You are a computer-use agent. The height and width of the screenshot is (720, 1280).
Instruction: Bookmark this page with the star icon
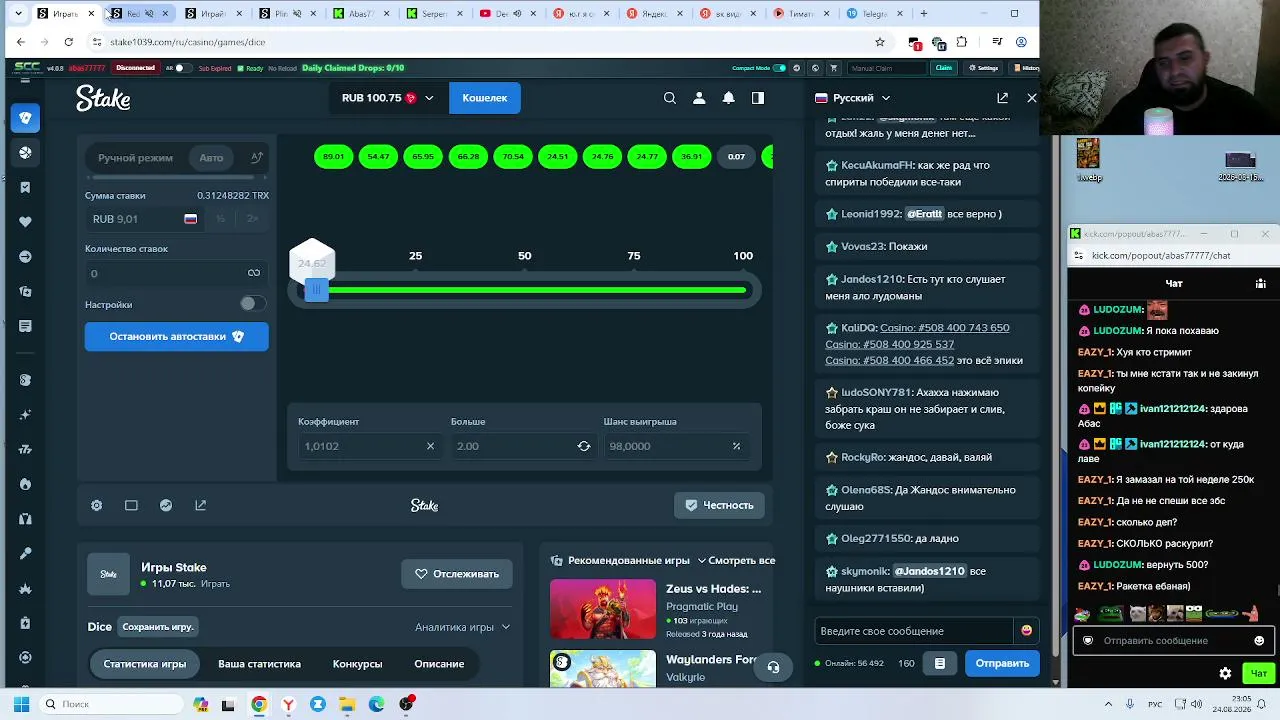880,42
